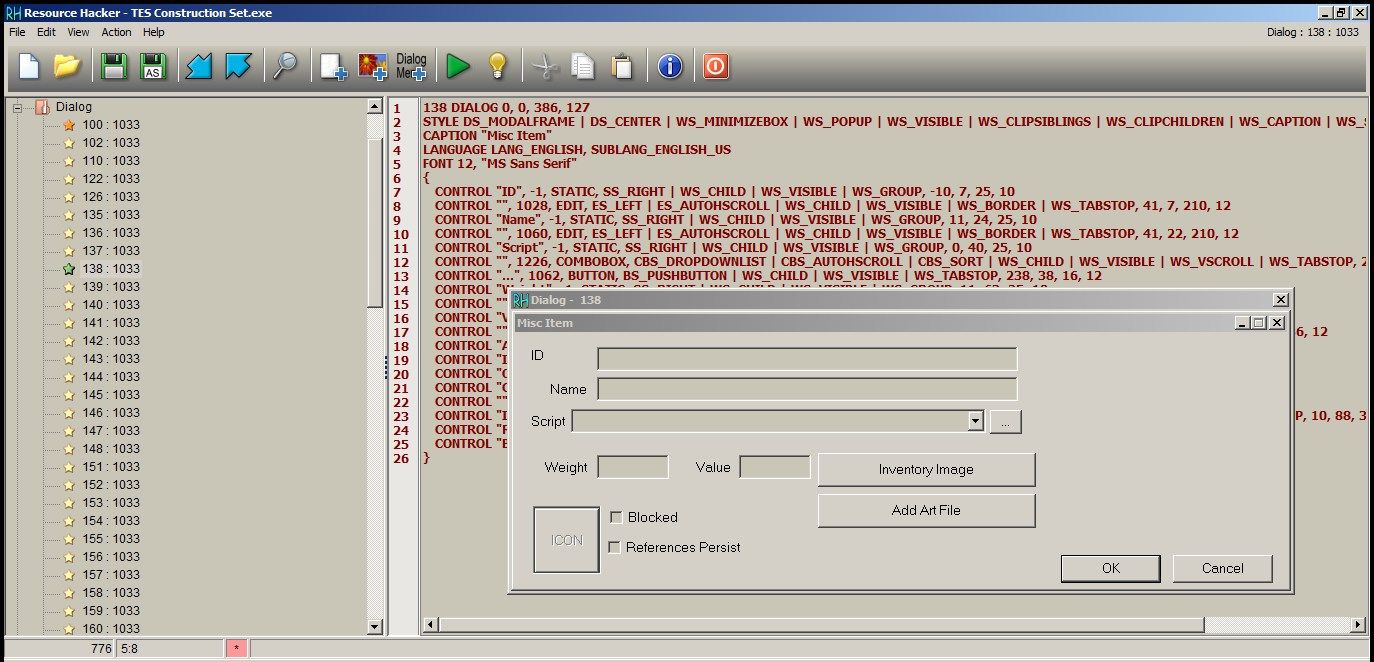The width and height of the screenshot is (1374, 662).
Task: Select tree item 145 : 1033
Action: pos(110,395)
